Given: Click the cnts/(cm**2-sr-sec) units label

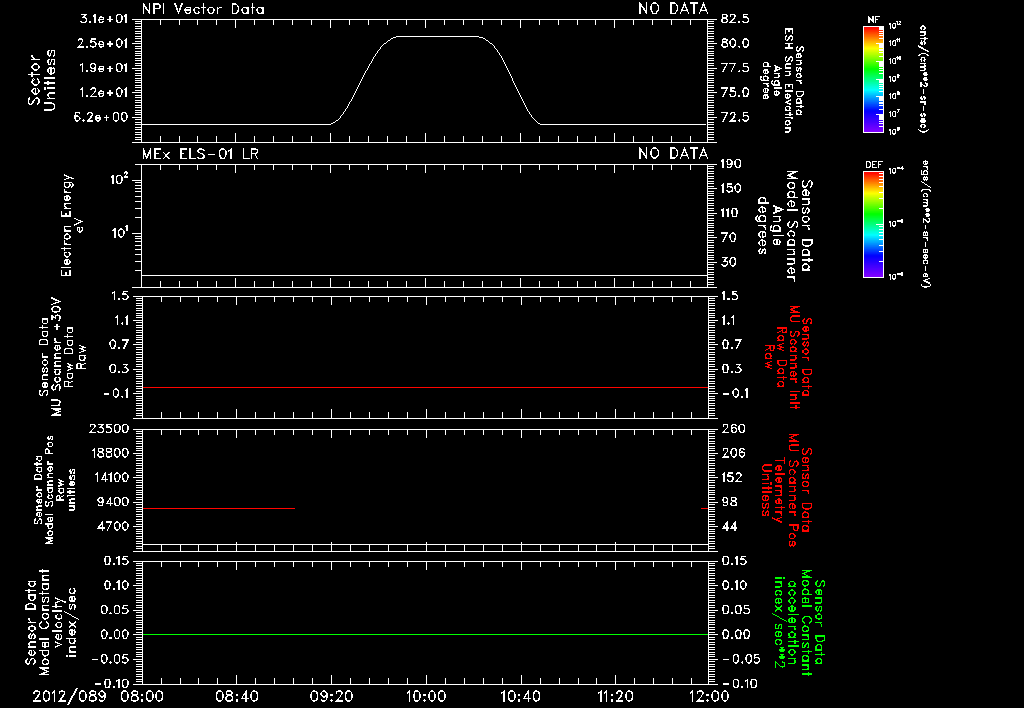Looking at the screenshot, I should point(924,78).
